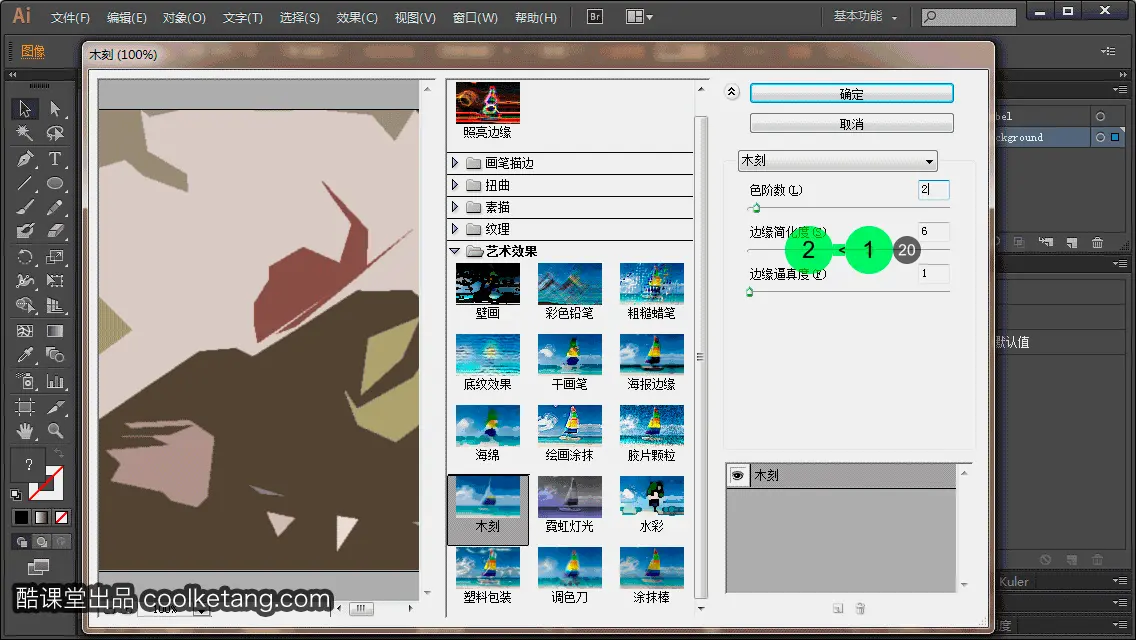Collapse the filter gallery thumbnails panel

[731, 91]
